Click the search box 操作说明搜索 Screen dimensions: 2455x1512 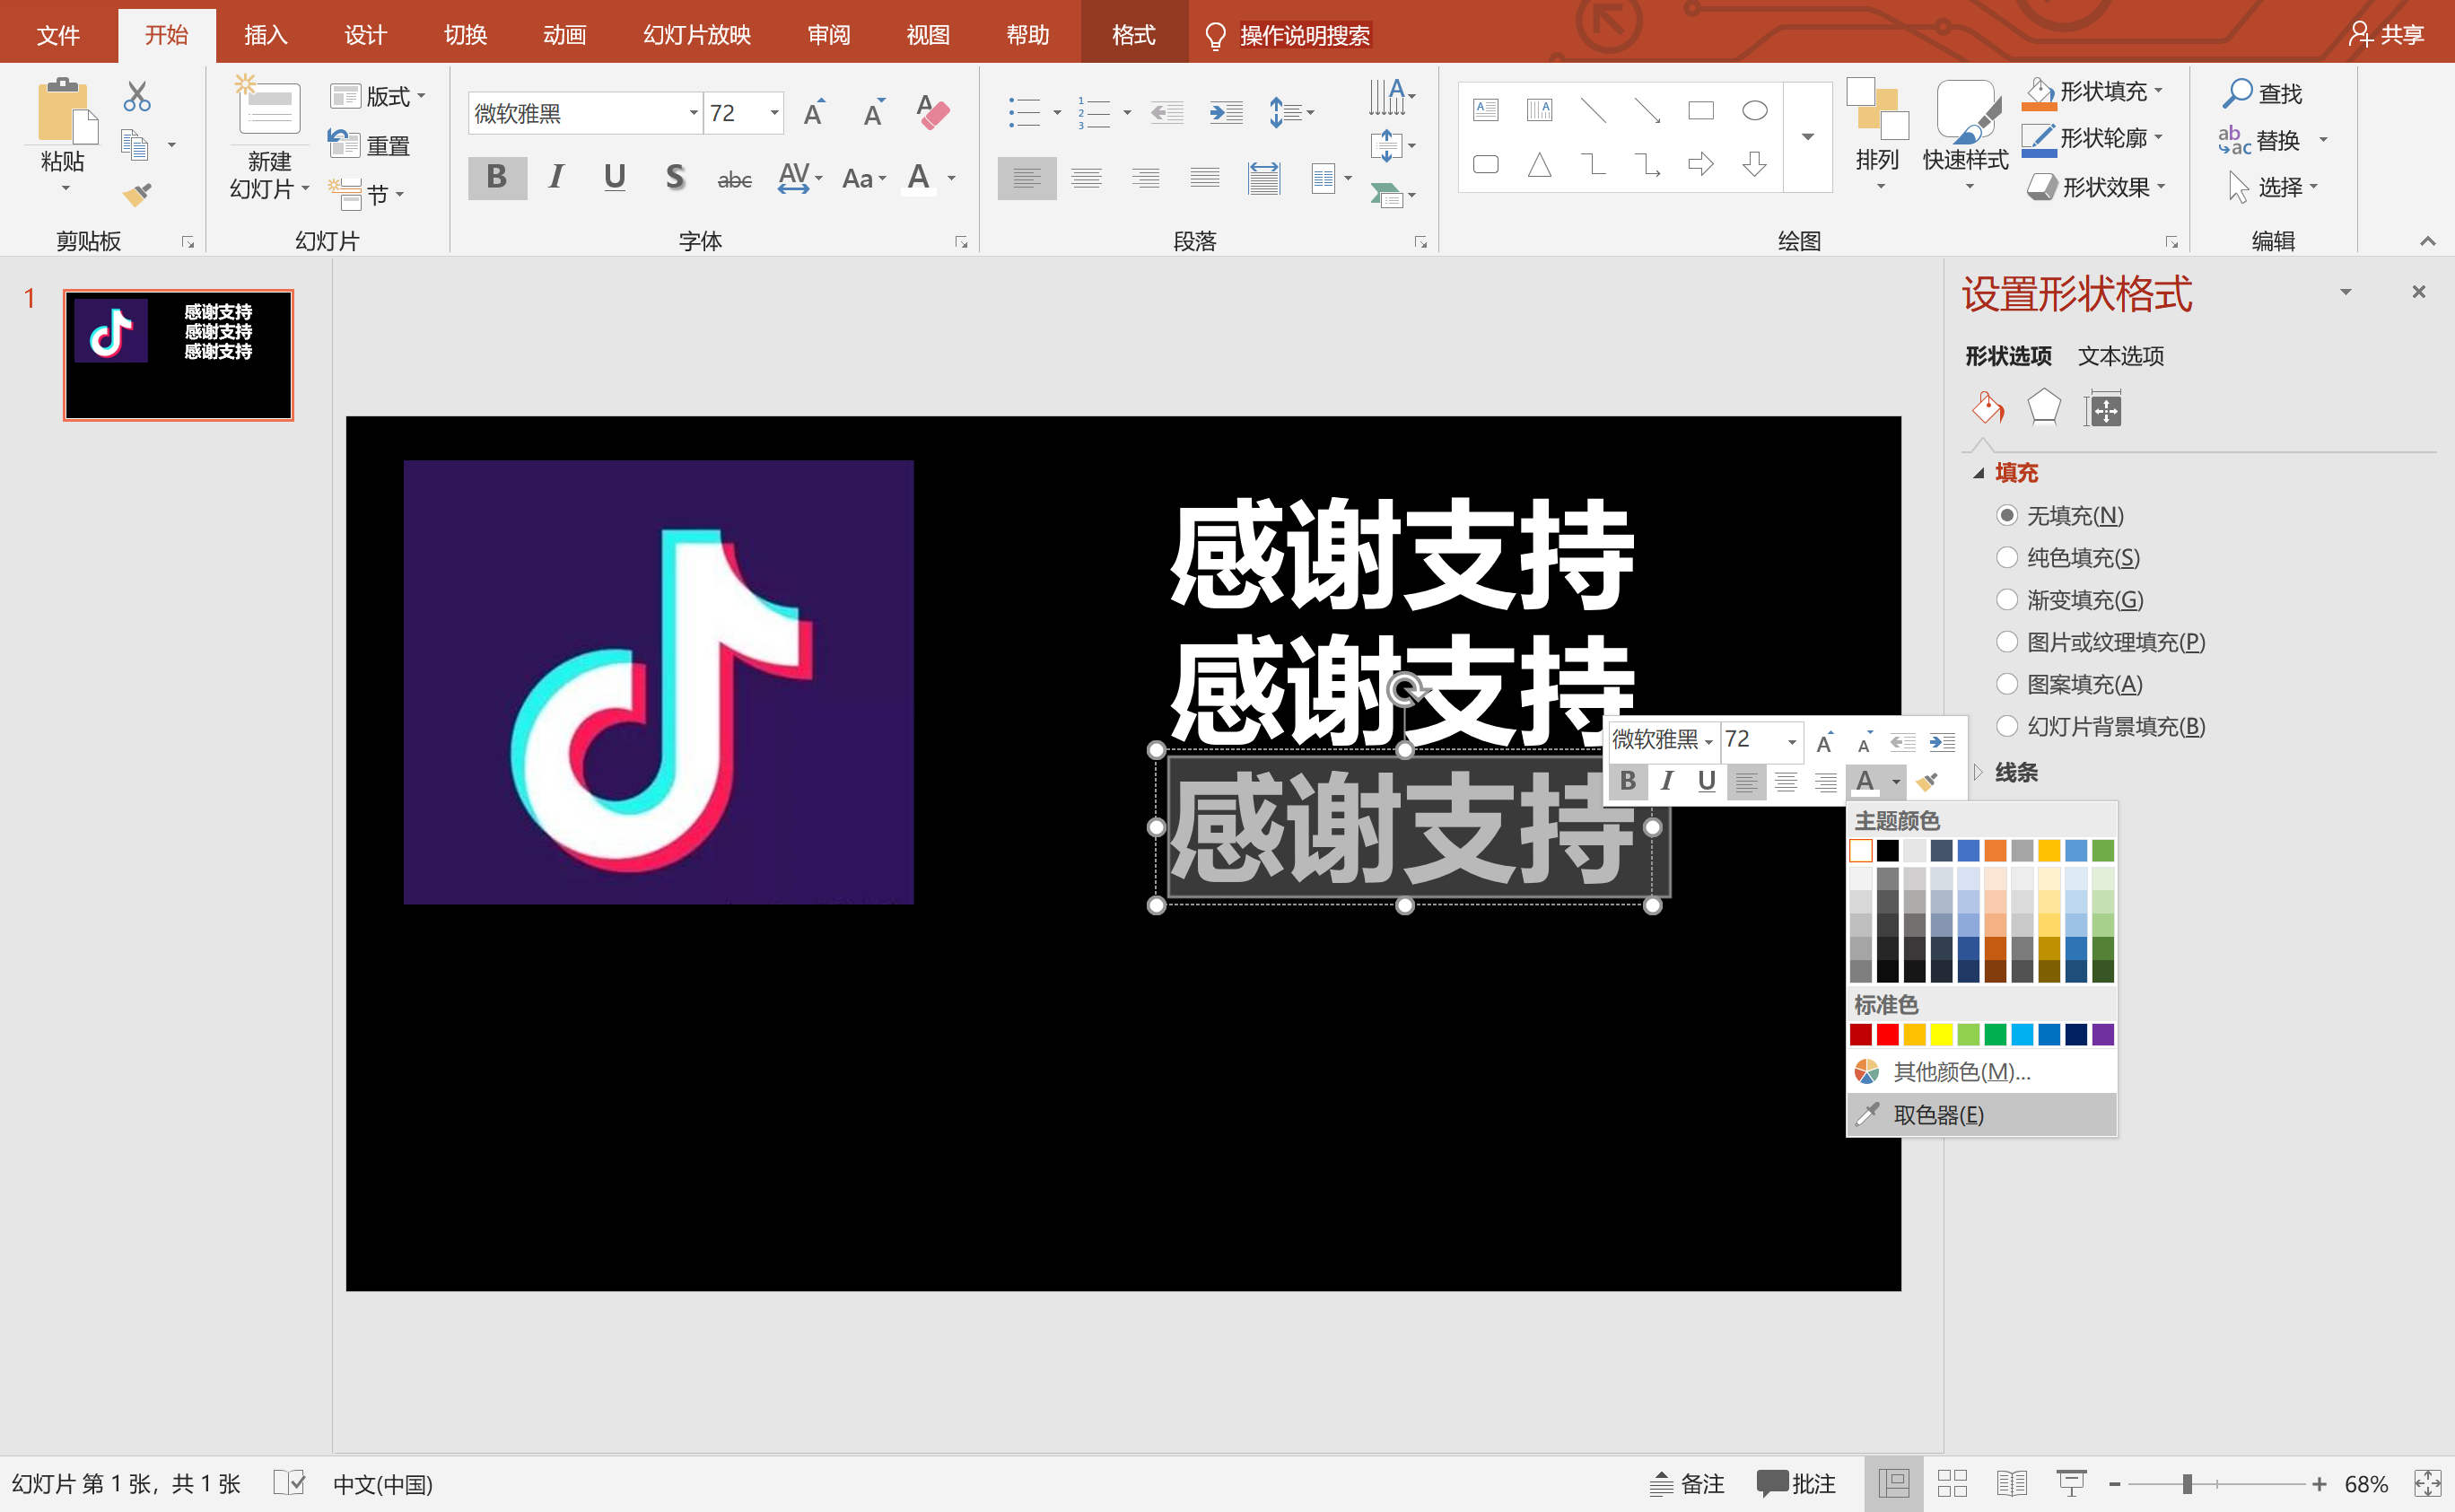[x=1303, y=35]
